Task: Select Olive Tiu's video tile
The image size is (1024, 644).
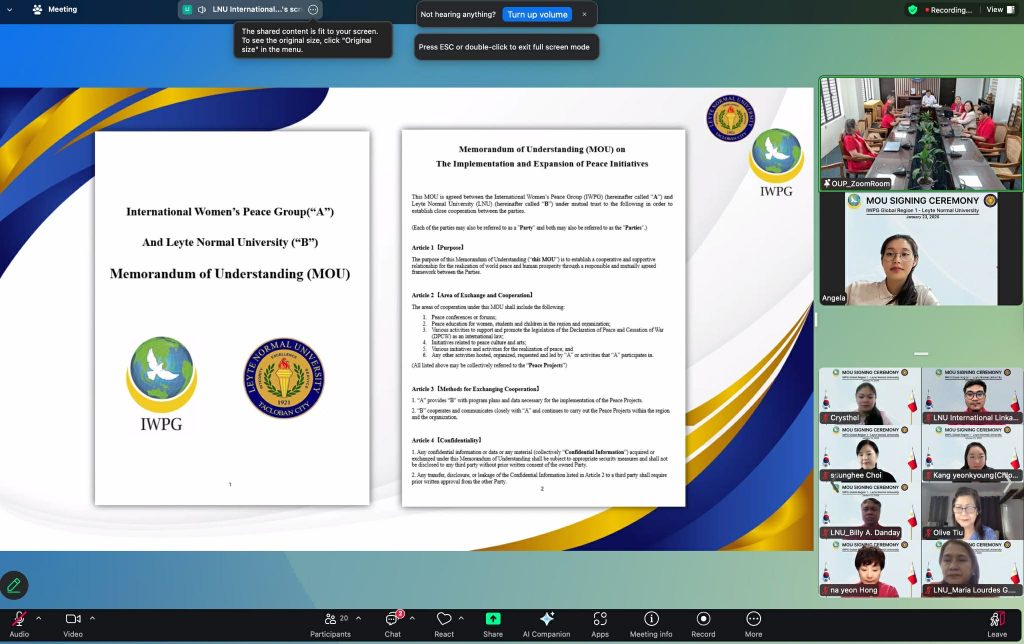Action: tap(972, 511)
